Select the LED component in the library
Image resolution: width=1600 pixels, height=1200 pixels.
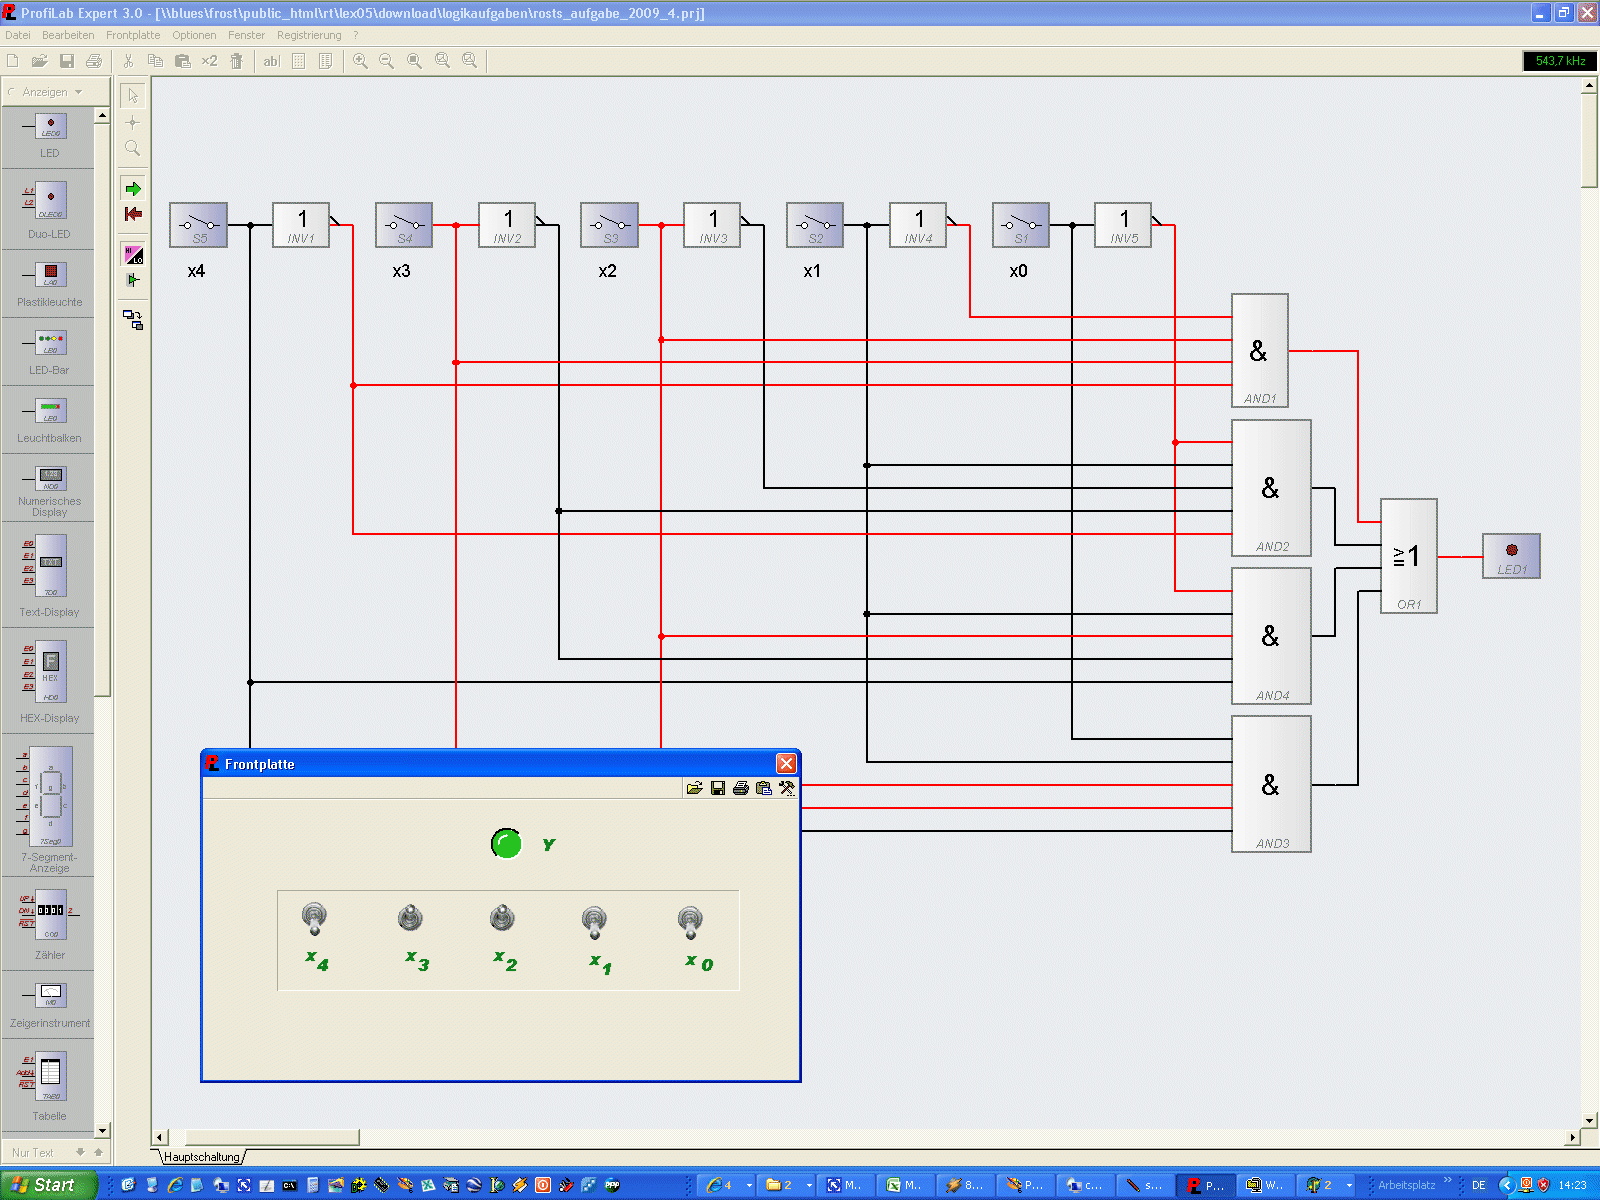tap(49, 136)
